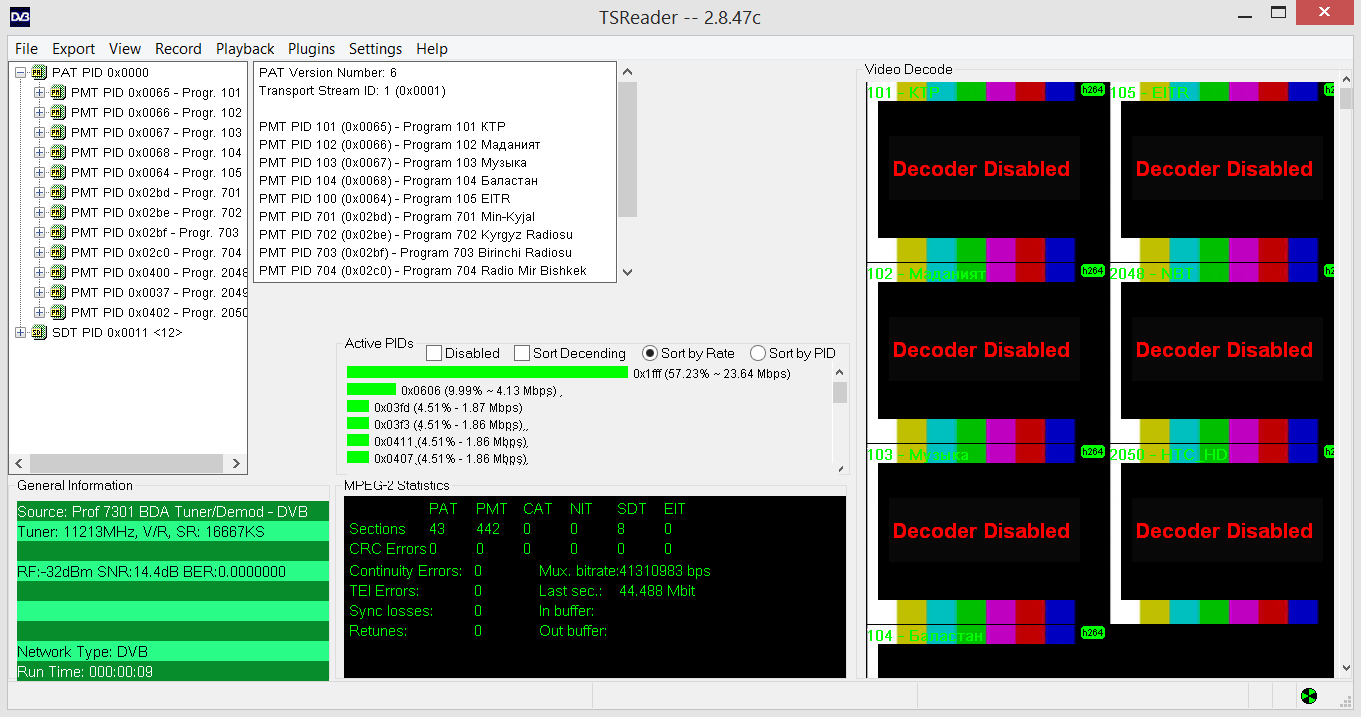The width and height of the screenshot is (1361, 717).
Task: Enable Sort Decending checkbox
Action: pyautogui.click(x=522, y=353)
